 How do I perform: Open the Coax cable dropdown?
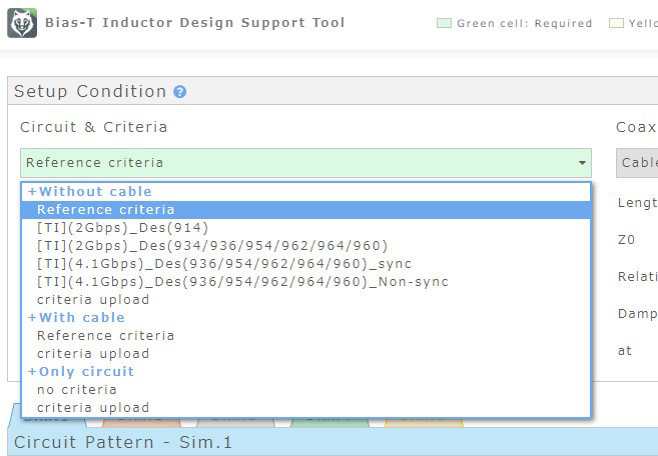(x=638, y=163)
